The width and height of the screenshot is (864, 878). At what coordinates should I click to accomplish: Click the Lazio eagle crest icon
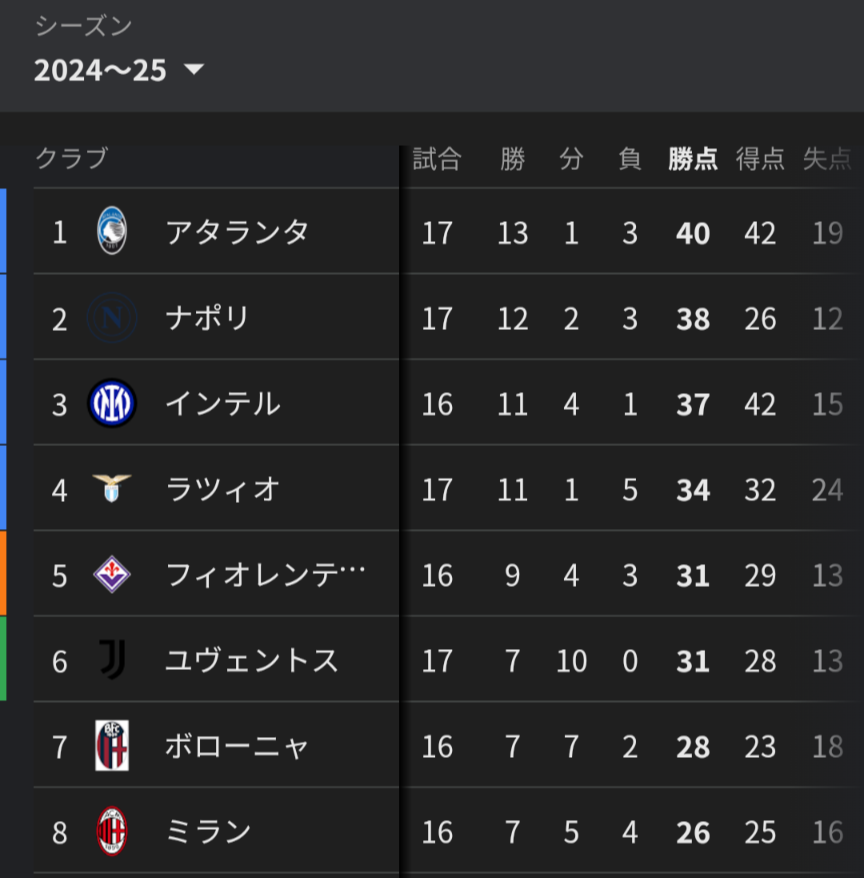(x=112, y=489)
